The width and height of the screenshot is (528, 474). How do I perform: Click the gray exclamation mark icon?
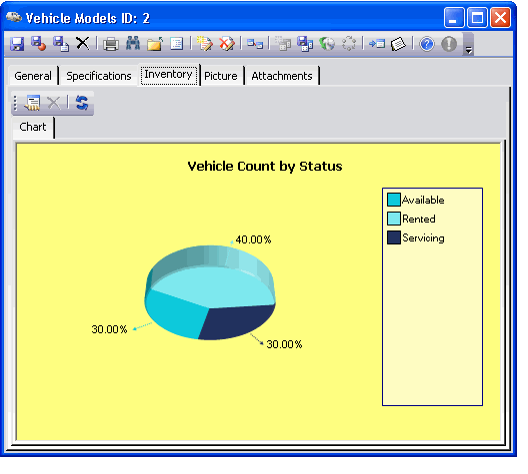[x=449, y=44]
